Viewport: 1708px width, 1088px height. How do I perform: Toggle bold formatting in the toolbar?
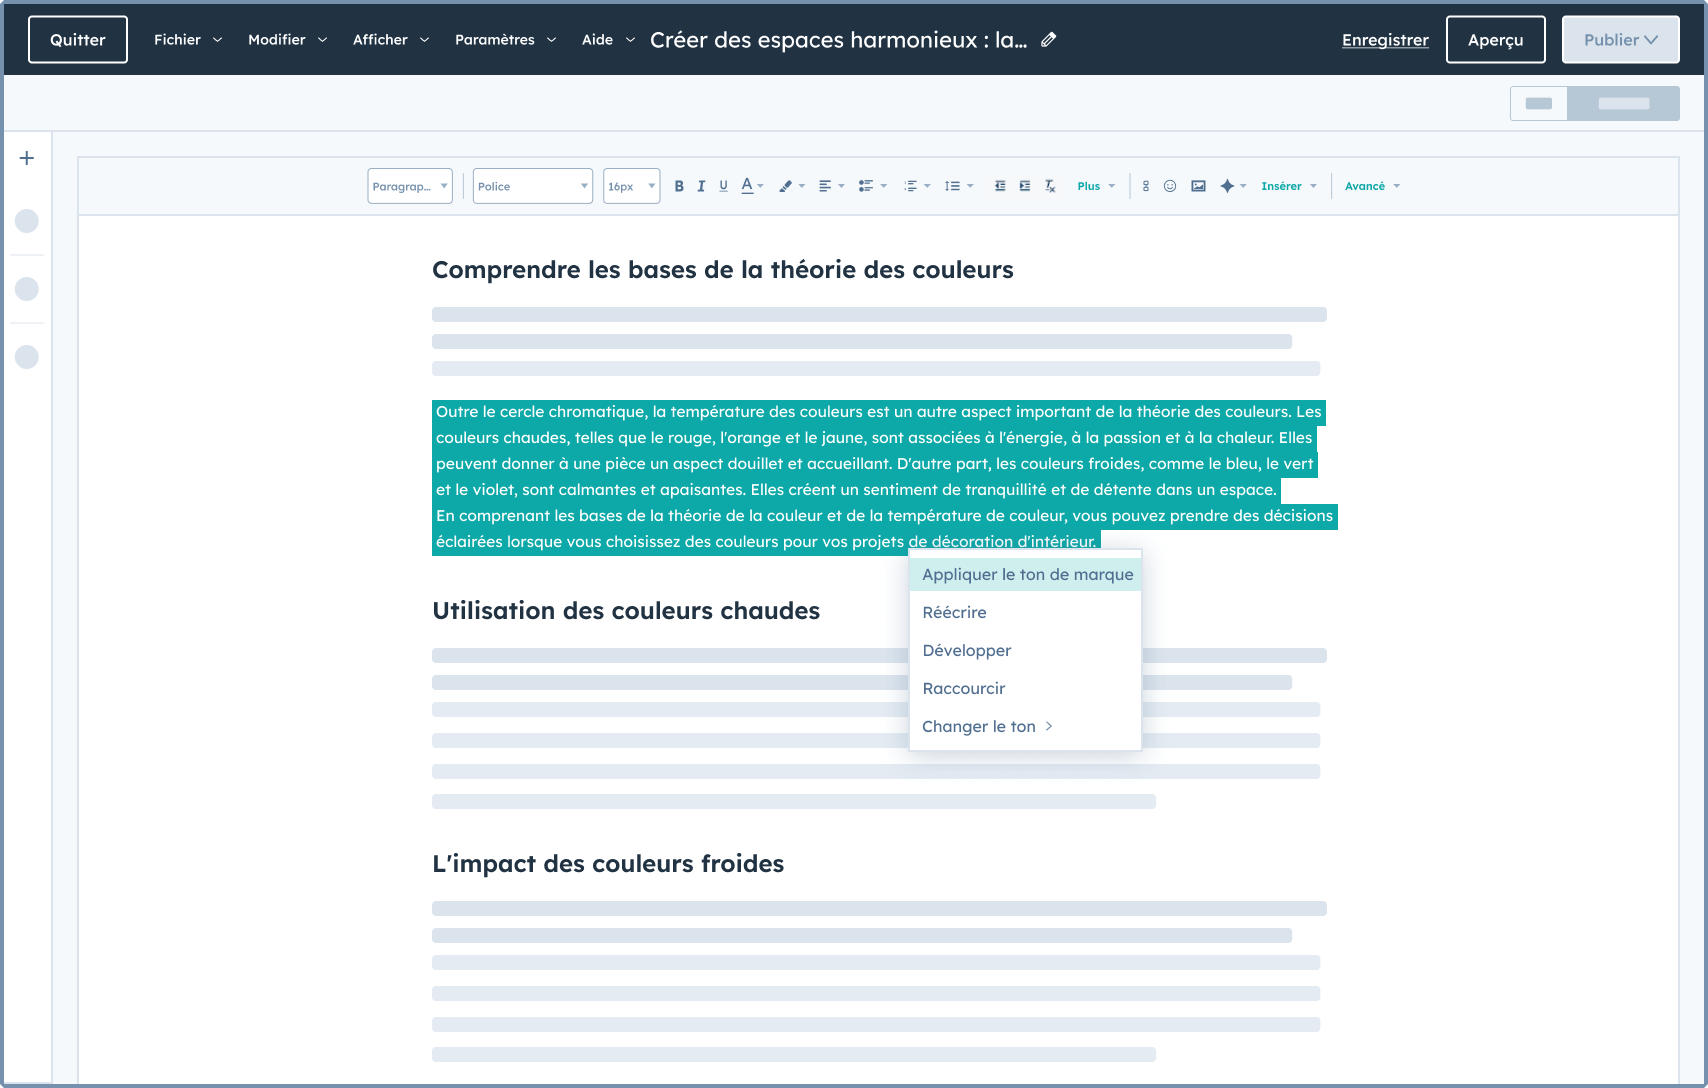(x=679, y=186)
